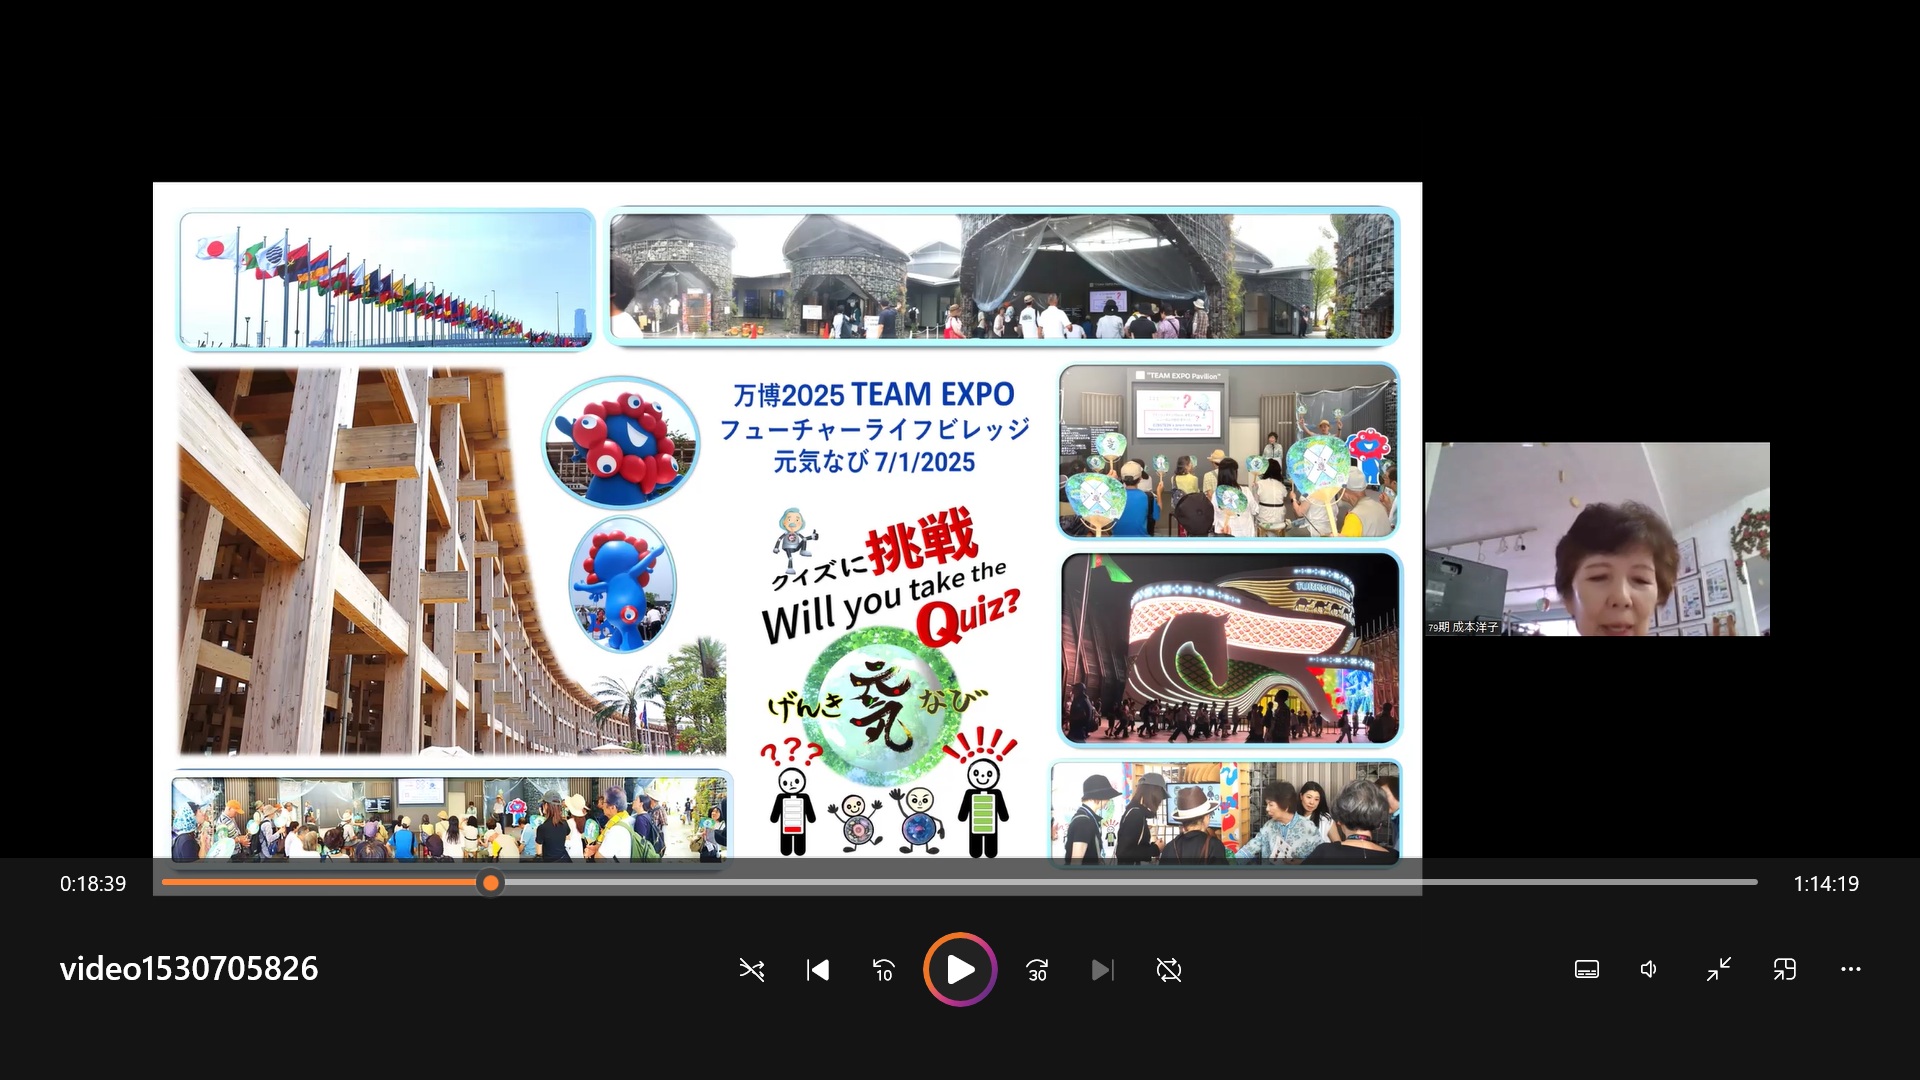Skip back 10 seconds
1920x1080 pixels.
click(x=884, y=969)
